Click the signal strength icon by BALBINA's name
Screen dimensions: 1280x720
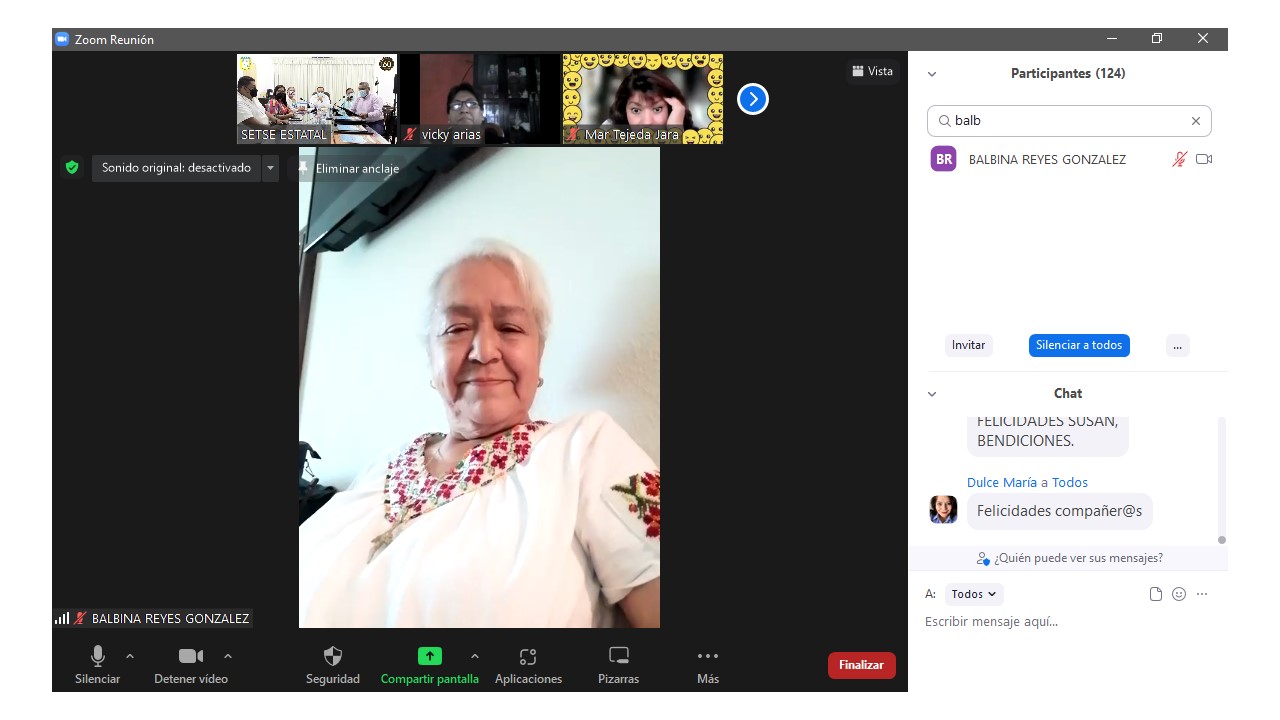(62, 619)
